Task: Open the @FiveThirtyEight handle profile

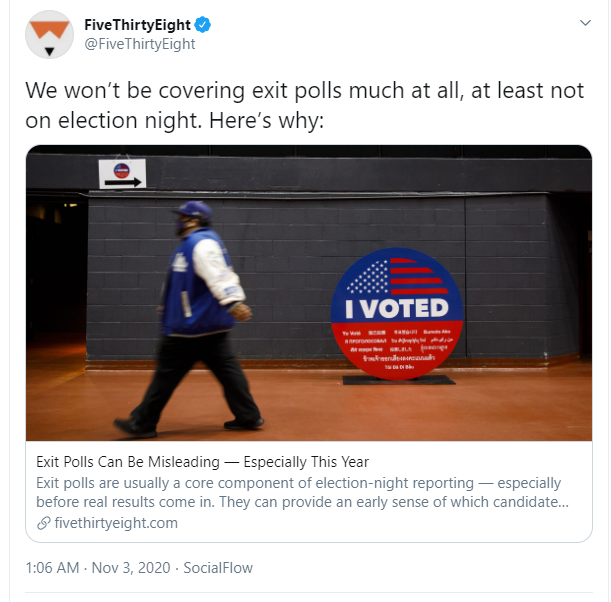Action: click(x=140, y=44)
